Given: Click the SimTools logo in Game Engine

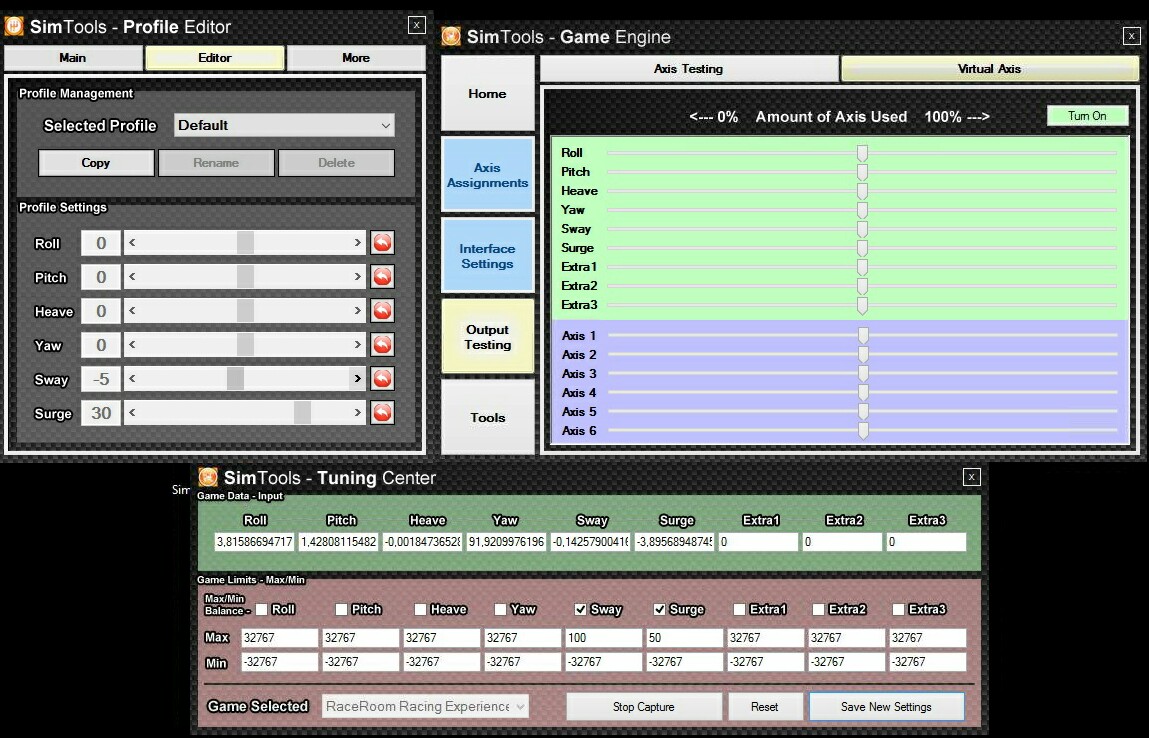Looking at the screenshot, I should tap(451, 36).
